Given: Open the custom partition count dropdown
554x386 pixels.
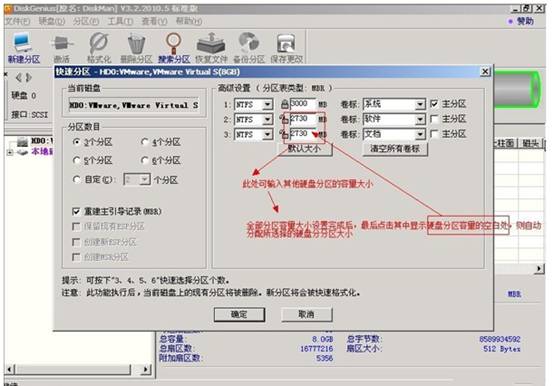Looking at the screenshot, I should (145, 180).
